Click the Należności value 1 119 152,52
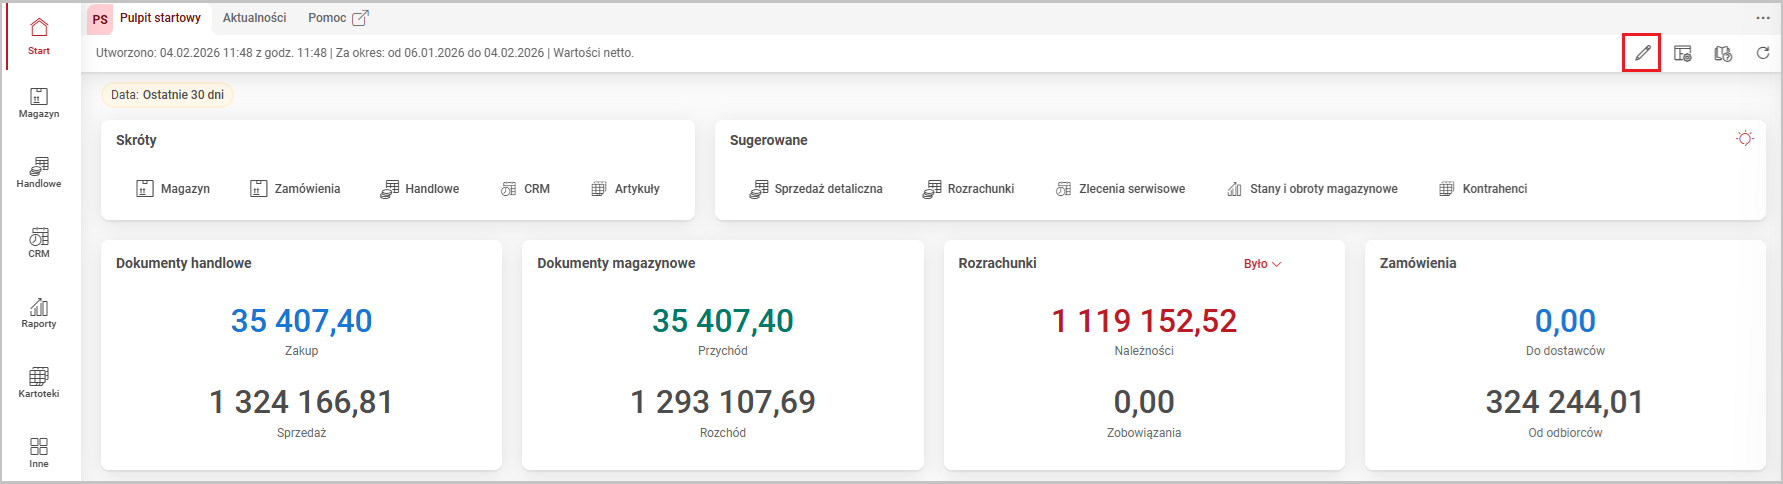 point(1144,321)
